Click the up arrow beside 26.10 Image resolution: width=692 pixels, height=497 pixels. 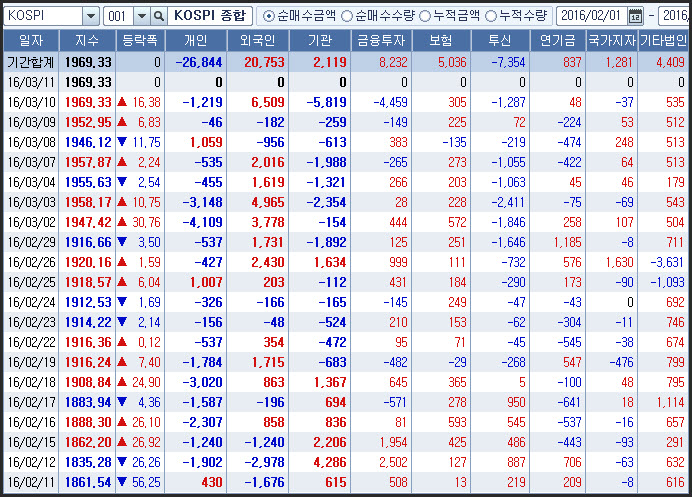pyautogui.click(x=122, y=422)
